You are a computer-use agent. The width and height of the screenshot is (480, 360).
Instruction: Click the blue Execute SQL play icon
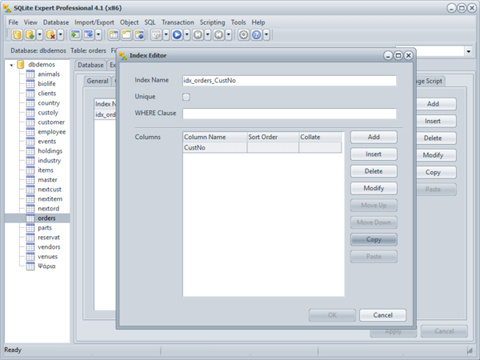pyautogui.click(x=177, y=35)
